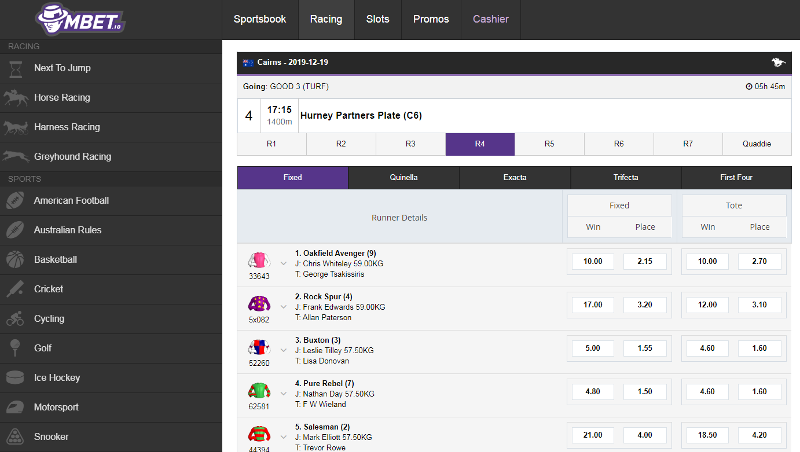Click the clock icon next to 05h 46m

(749, 87)
